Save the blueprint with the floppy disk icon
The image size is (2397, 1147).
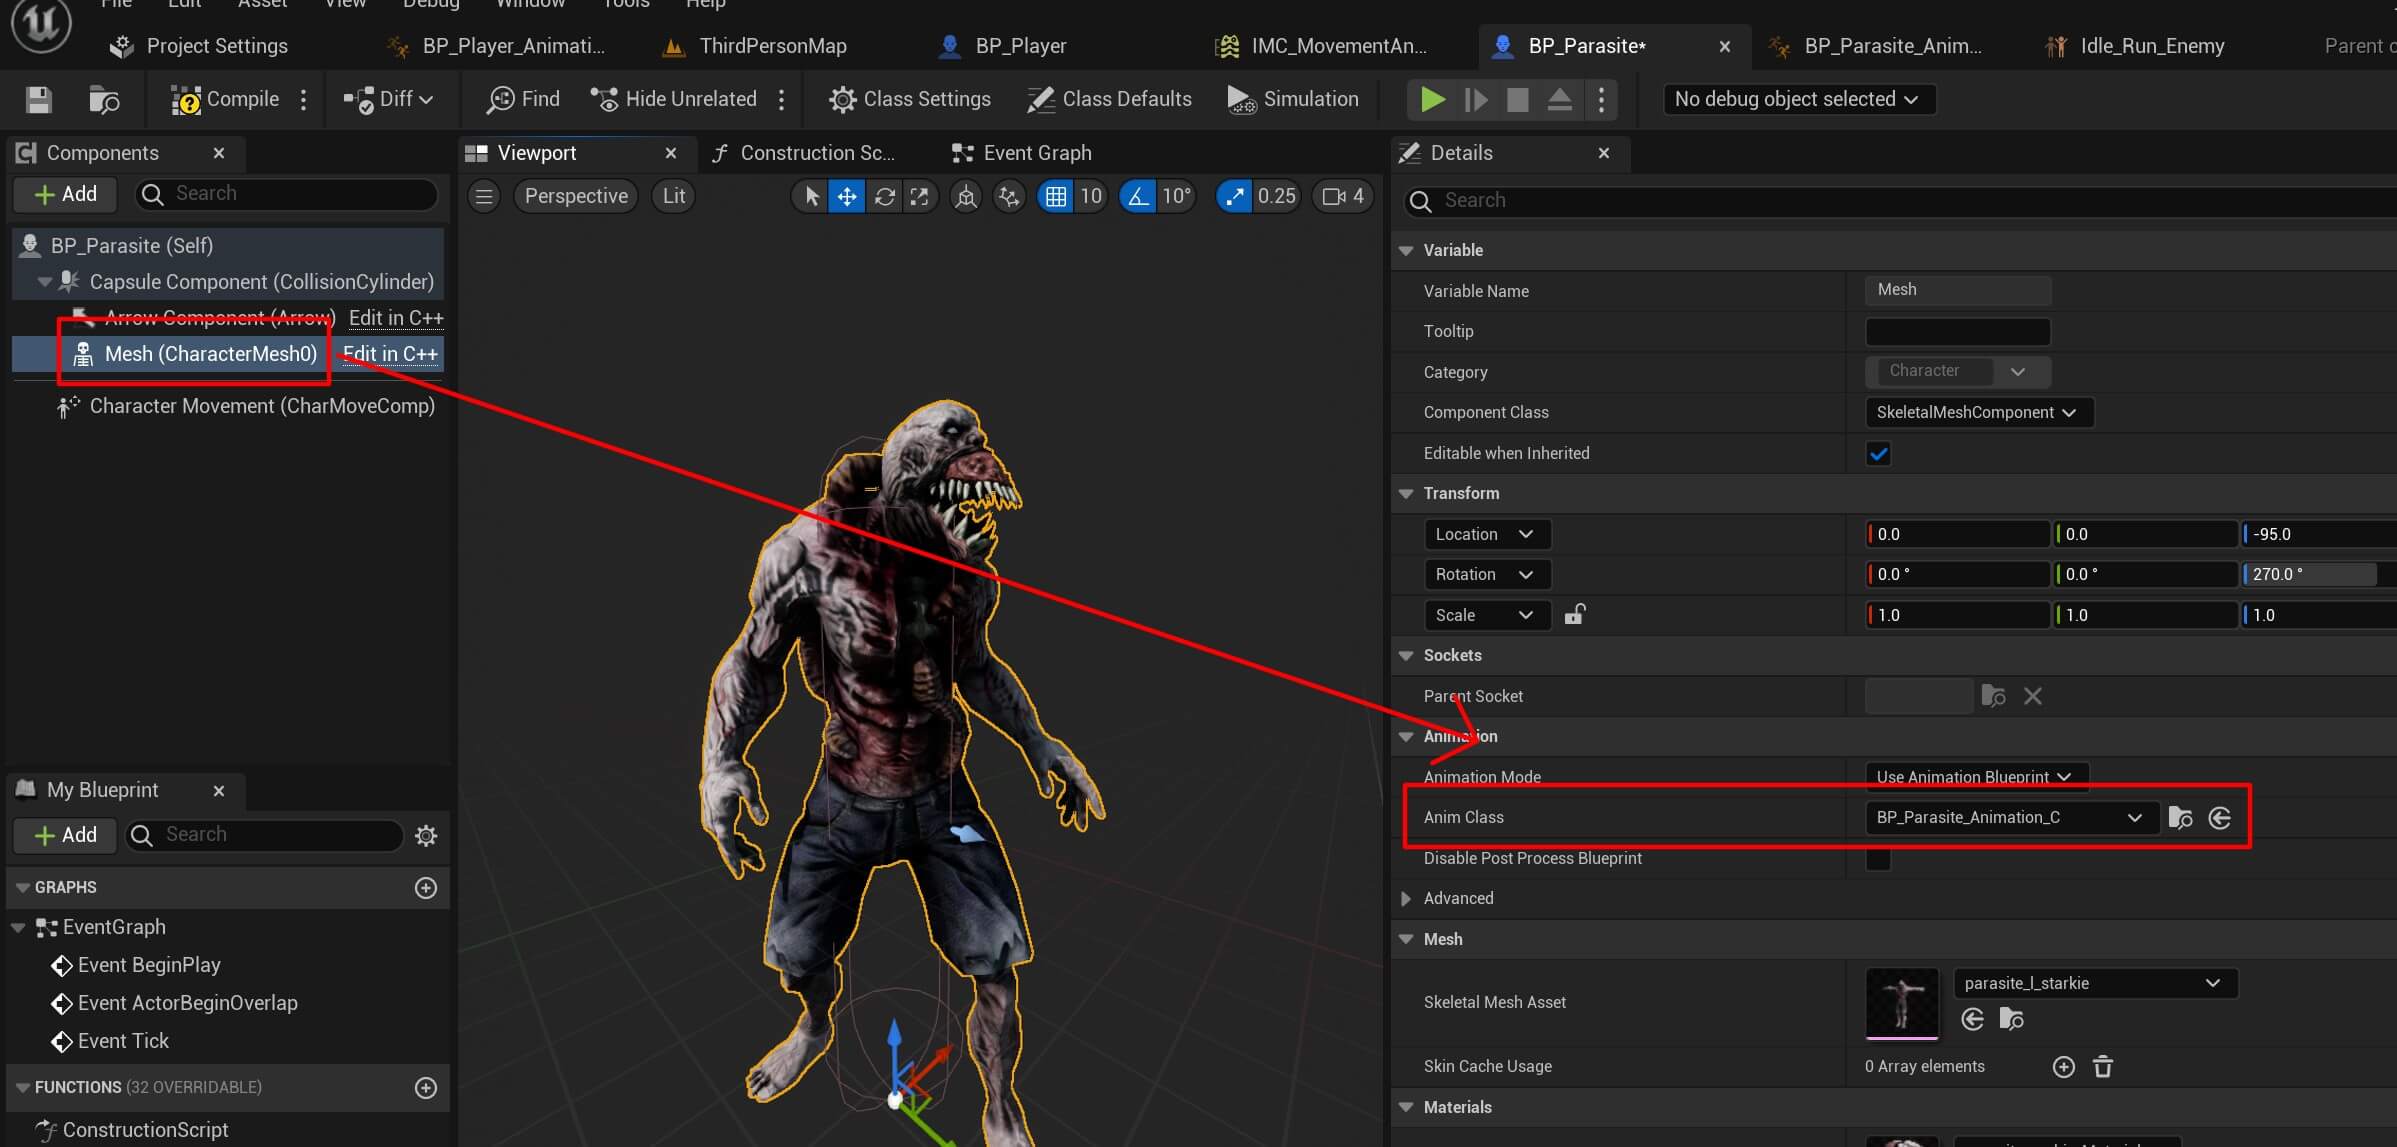coord(38,99)
